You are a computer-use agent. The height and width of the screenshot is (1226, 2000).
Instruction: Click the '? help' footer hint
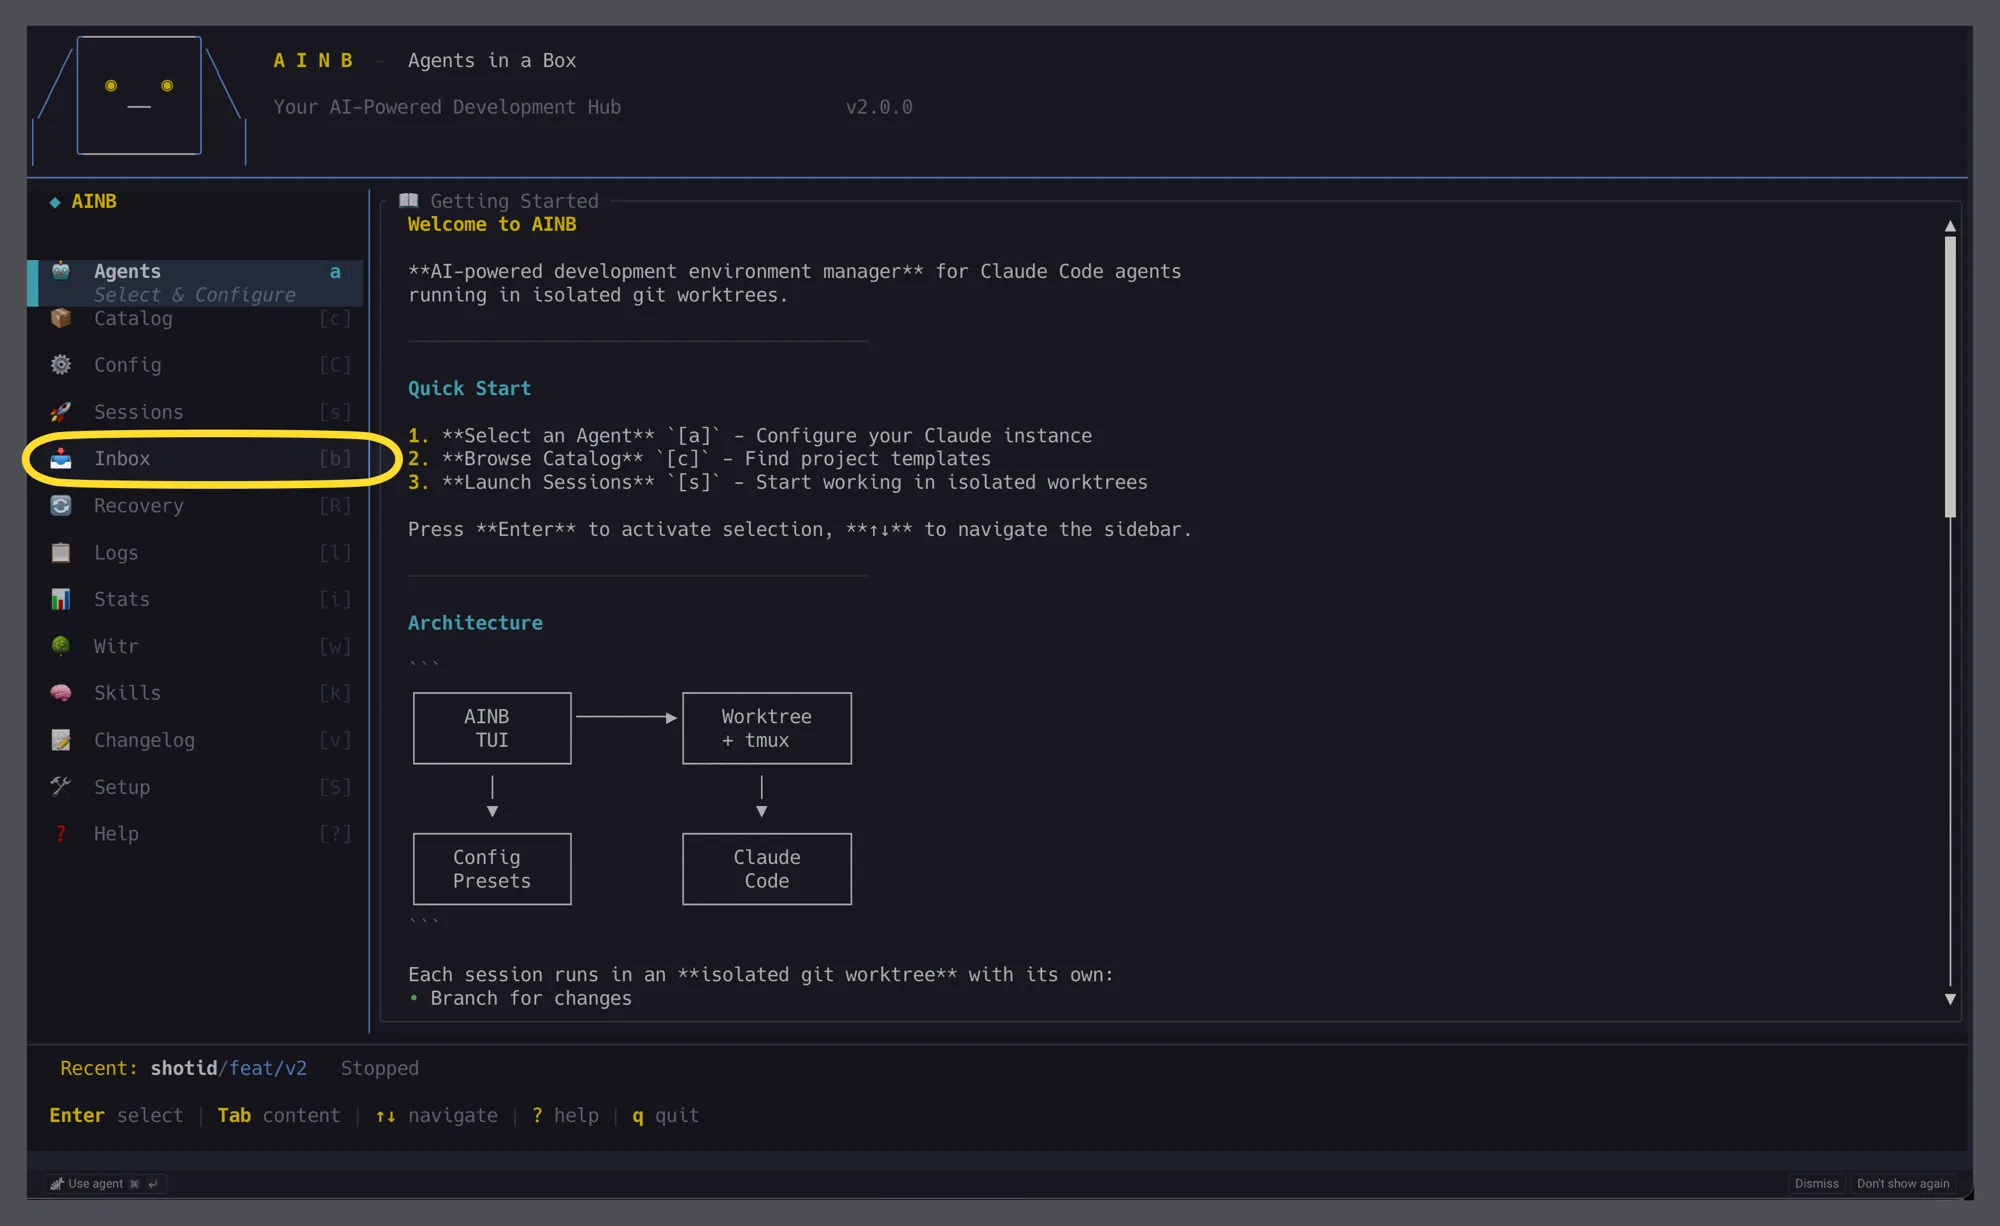point(565,1115)
